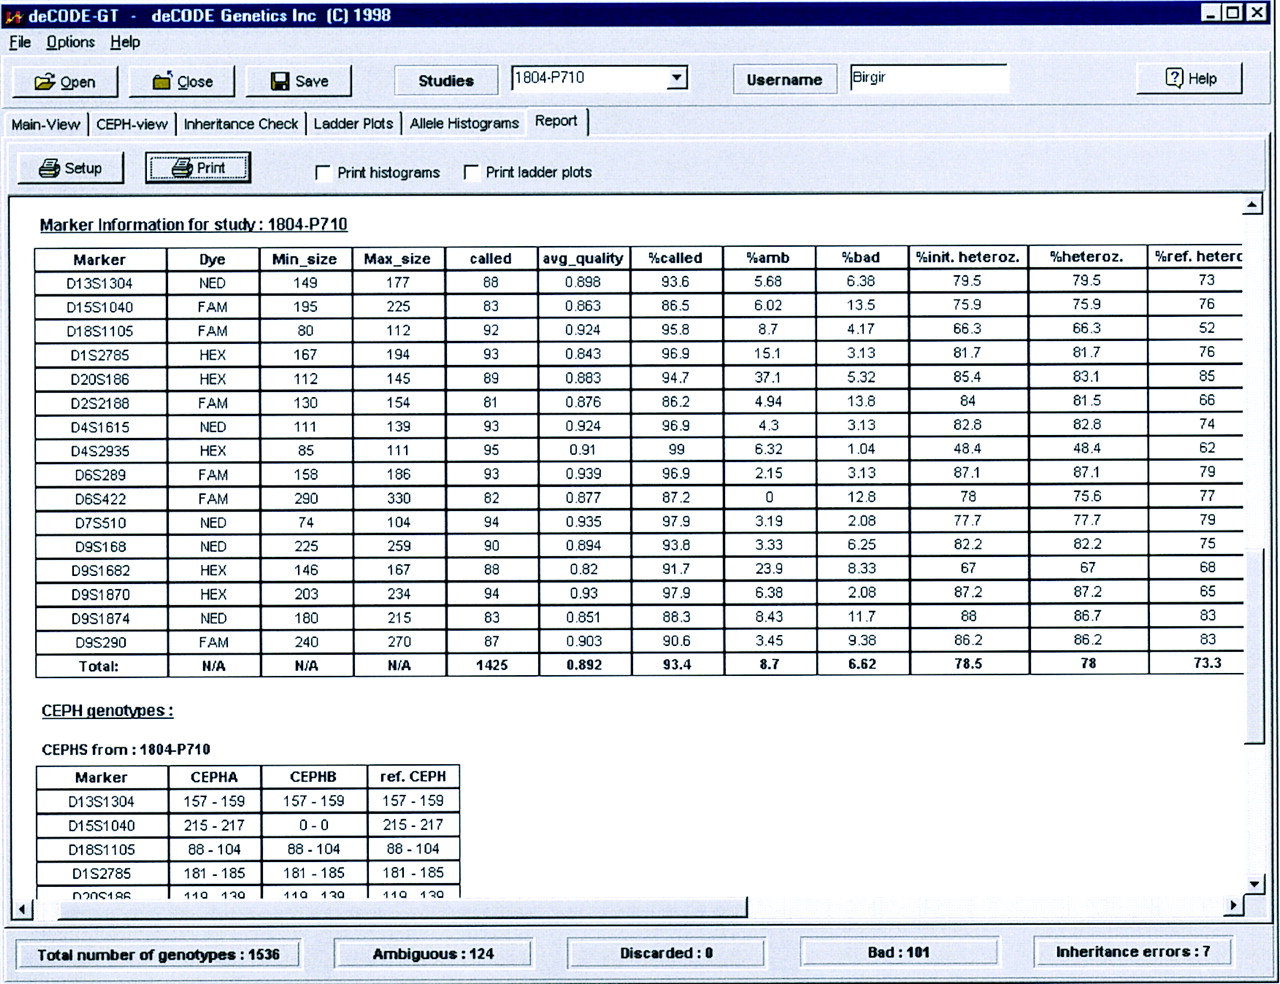
Task: Open the File menu
Action: [x=20, y=42]
